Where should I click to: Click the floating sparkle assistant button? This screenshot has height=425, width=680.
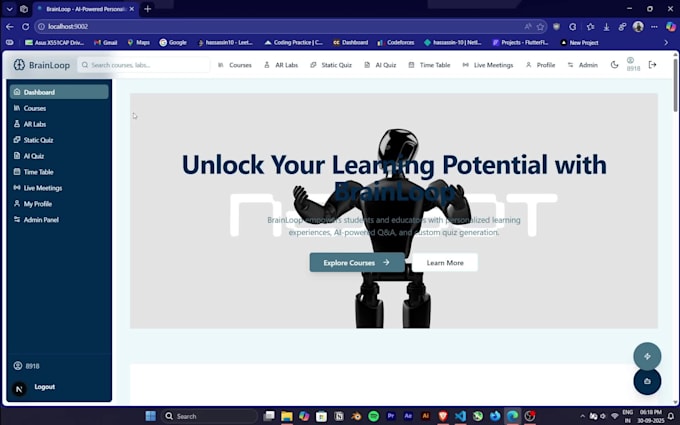[x=647, y=356]
